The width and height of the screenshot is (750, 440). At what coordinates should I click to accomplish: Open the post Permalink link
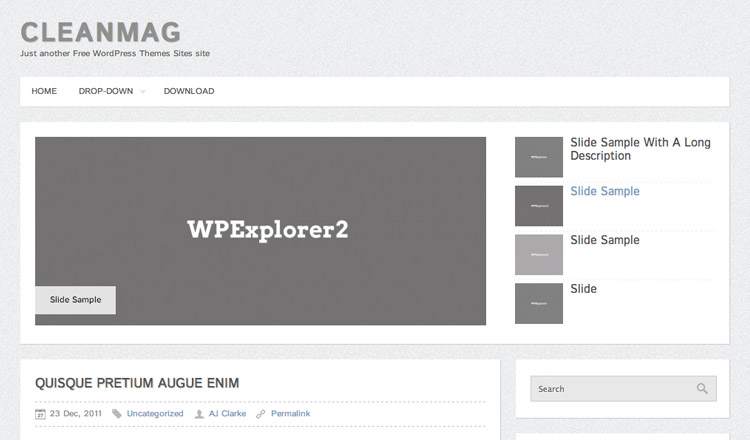click(290, 413)
